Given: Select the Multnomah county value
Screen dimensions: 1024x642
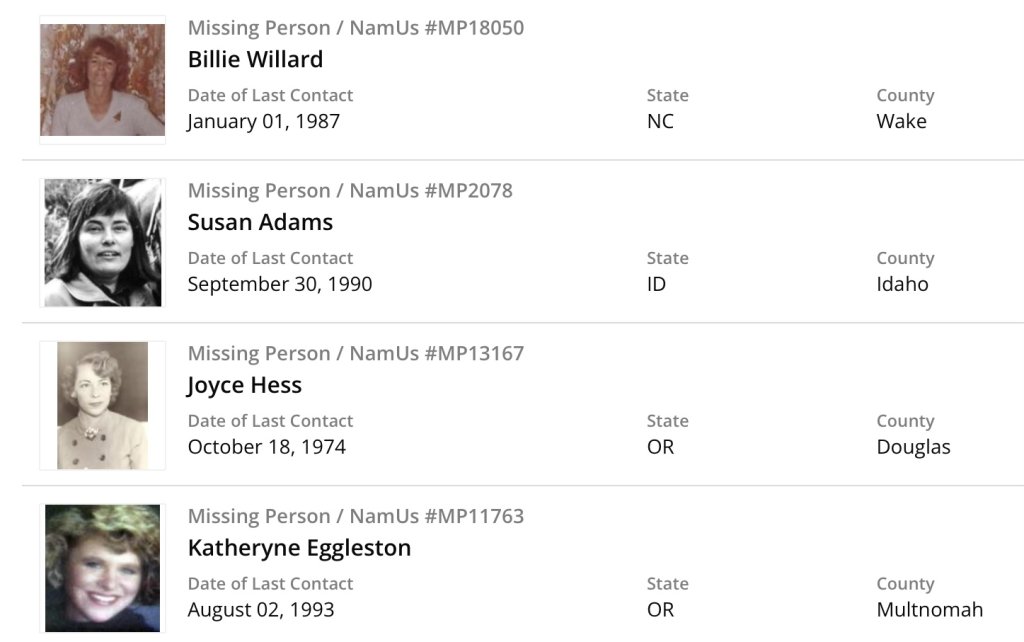Looking at the screenshot, I should click(x=929, y=609).
